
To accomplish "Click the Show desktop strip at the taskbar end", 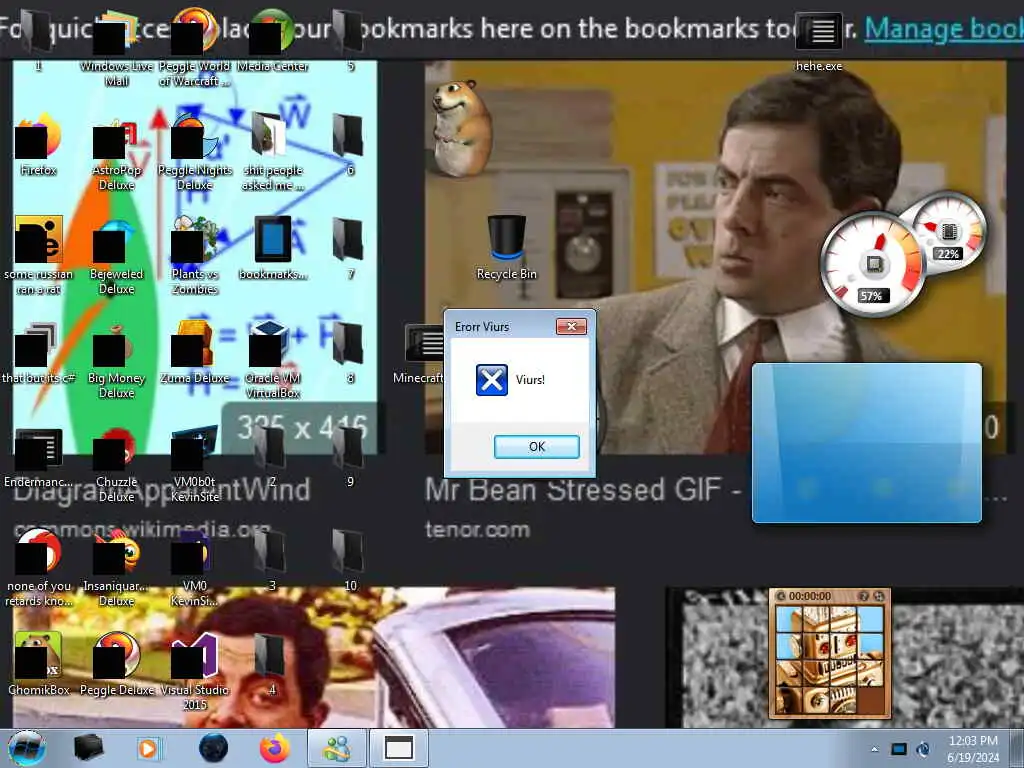I will point(1017,748).
